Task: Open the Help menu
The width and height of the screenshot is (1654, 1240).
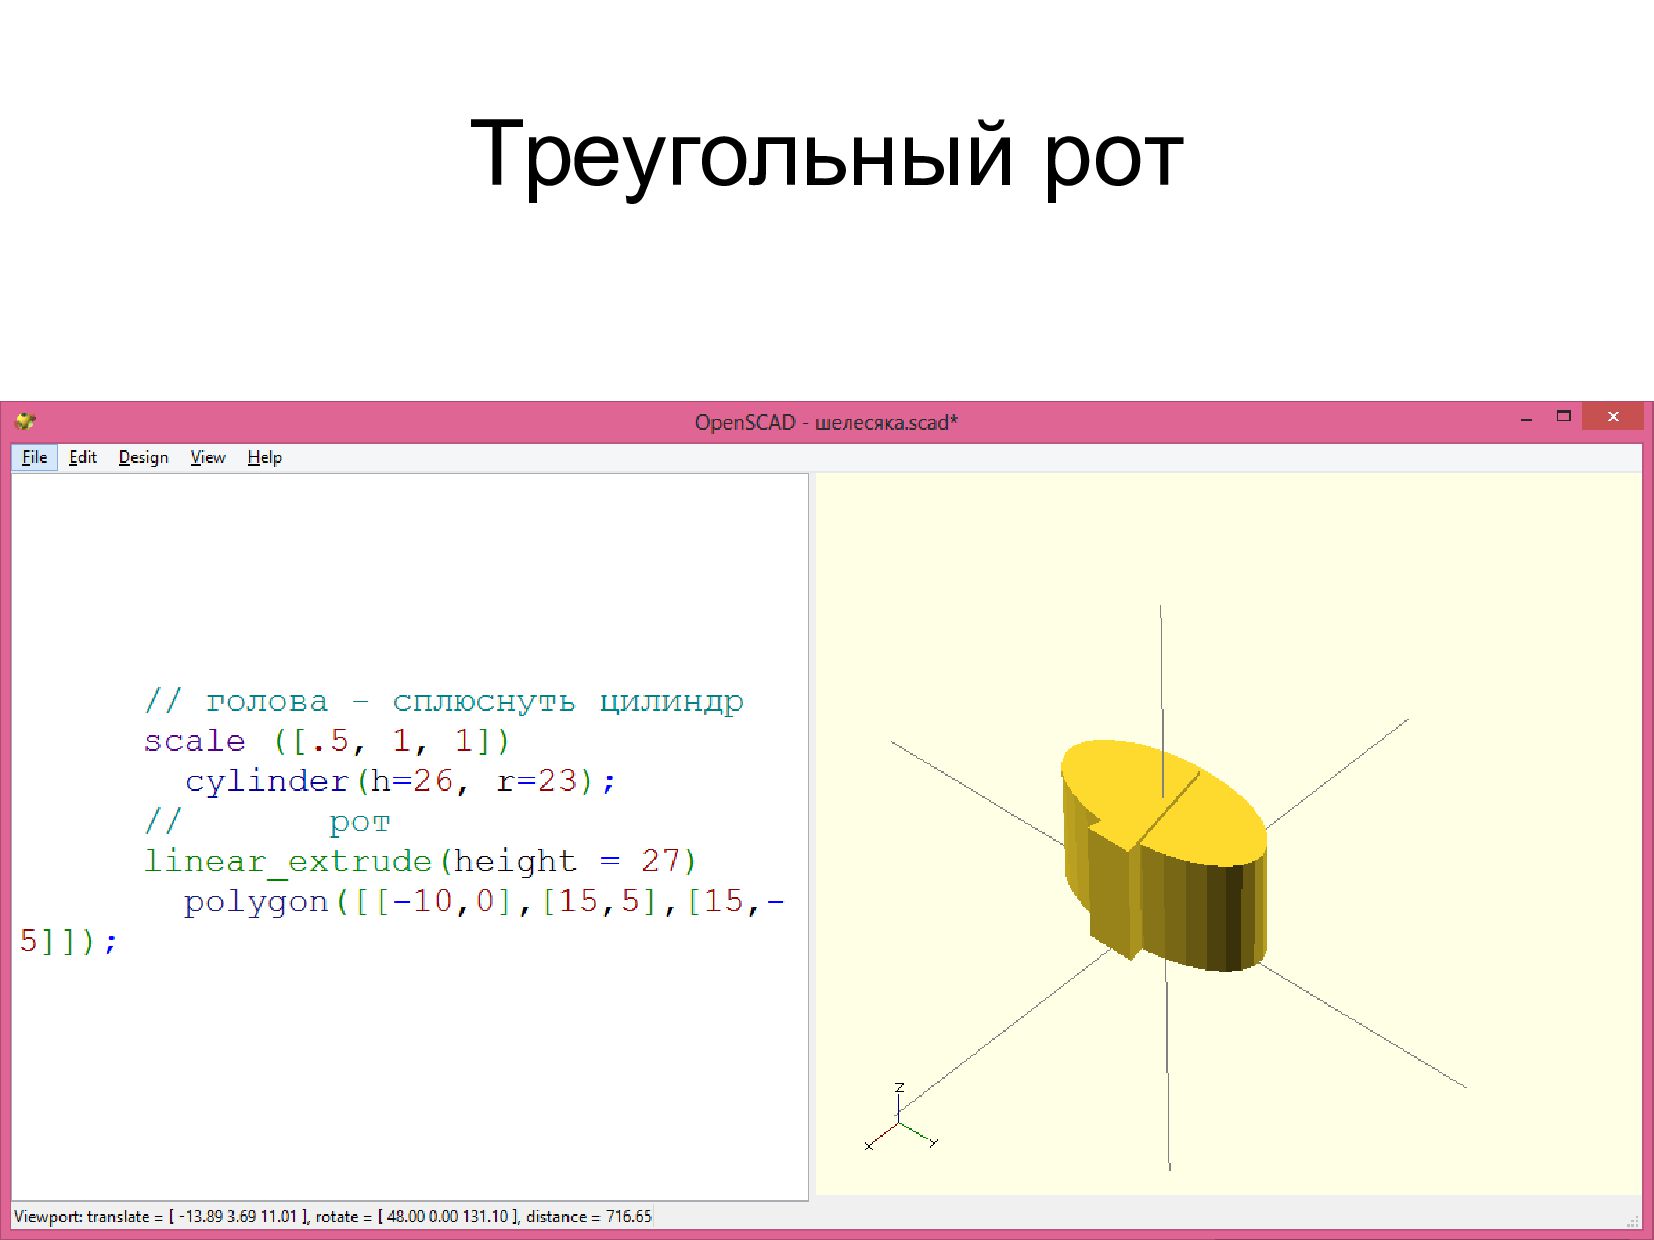Action: click(265, 457)
